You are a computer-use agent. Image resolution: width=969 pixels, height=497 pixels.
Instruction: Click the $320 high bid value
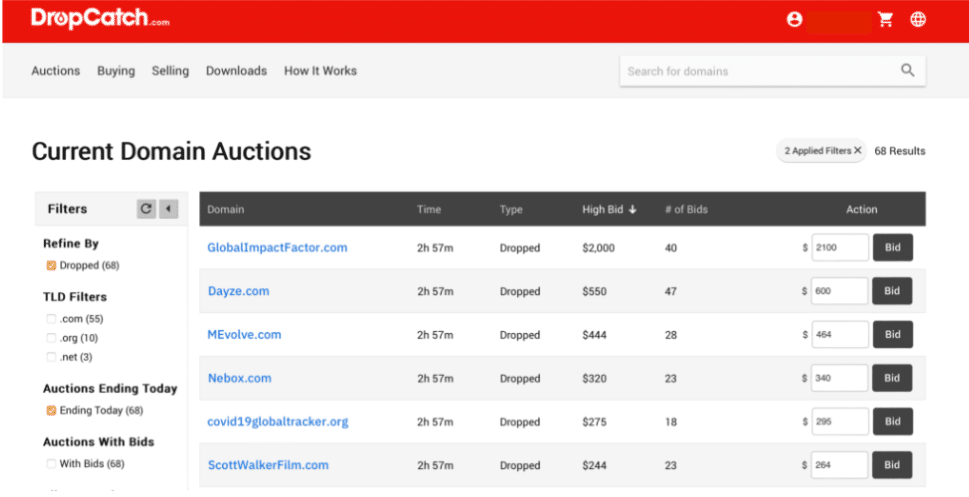(x=595, y=378)
